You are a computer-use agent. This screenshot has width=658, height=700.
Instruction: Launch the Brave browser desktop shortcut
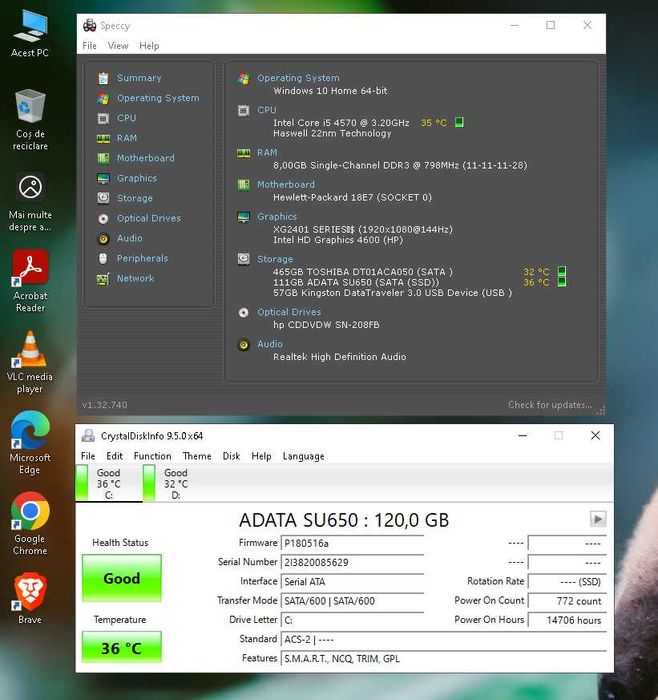coord(30,598)
